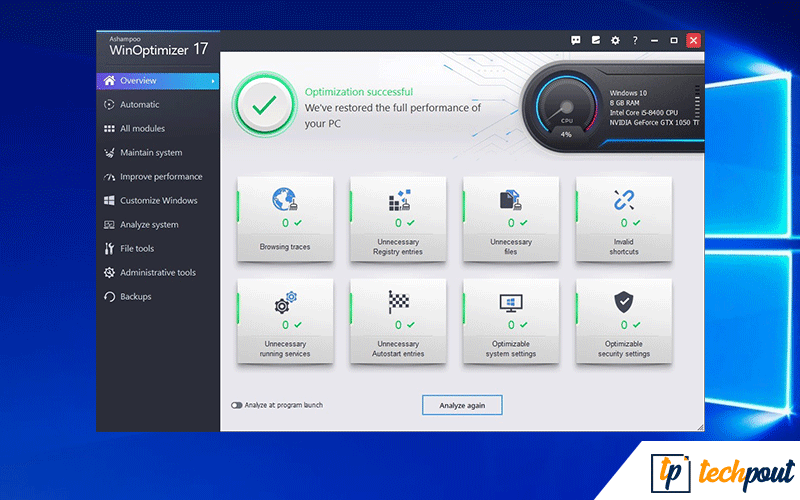This screenshot has height=500, width=800.
Task: Open the Automatic sidebar section
Action: click(x=139, y=104)
